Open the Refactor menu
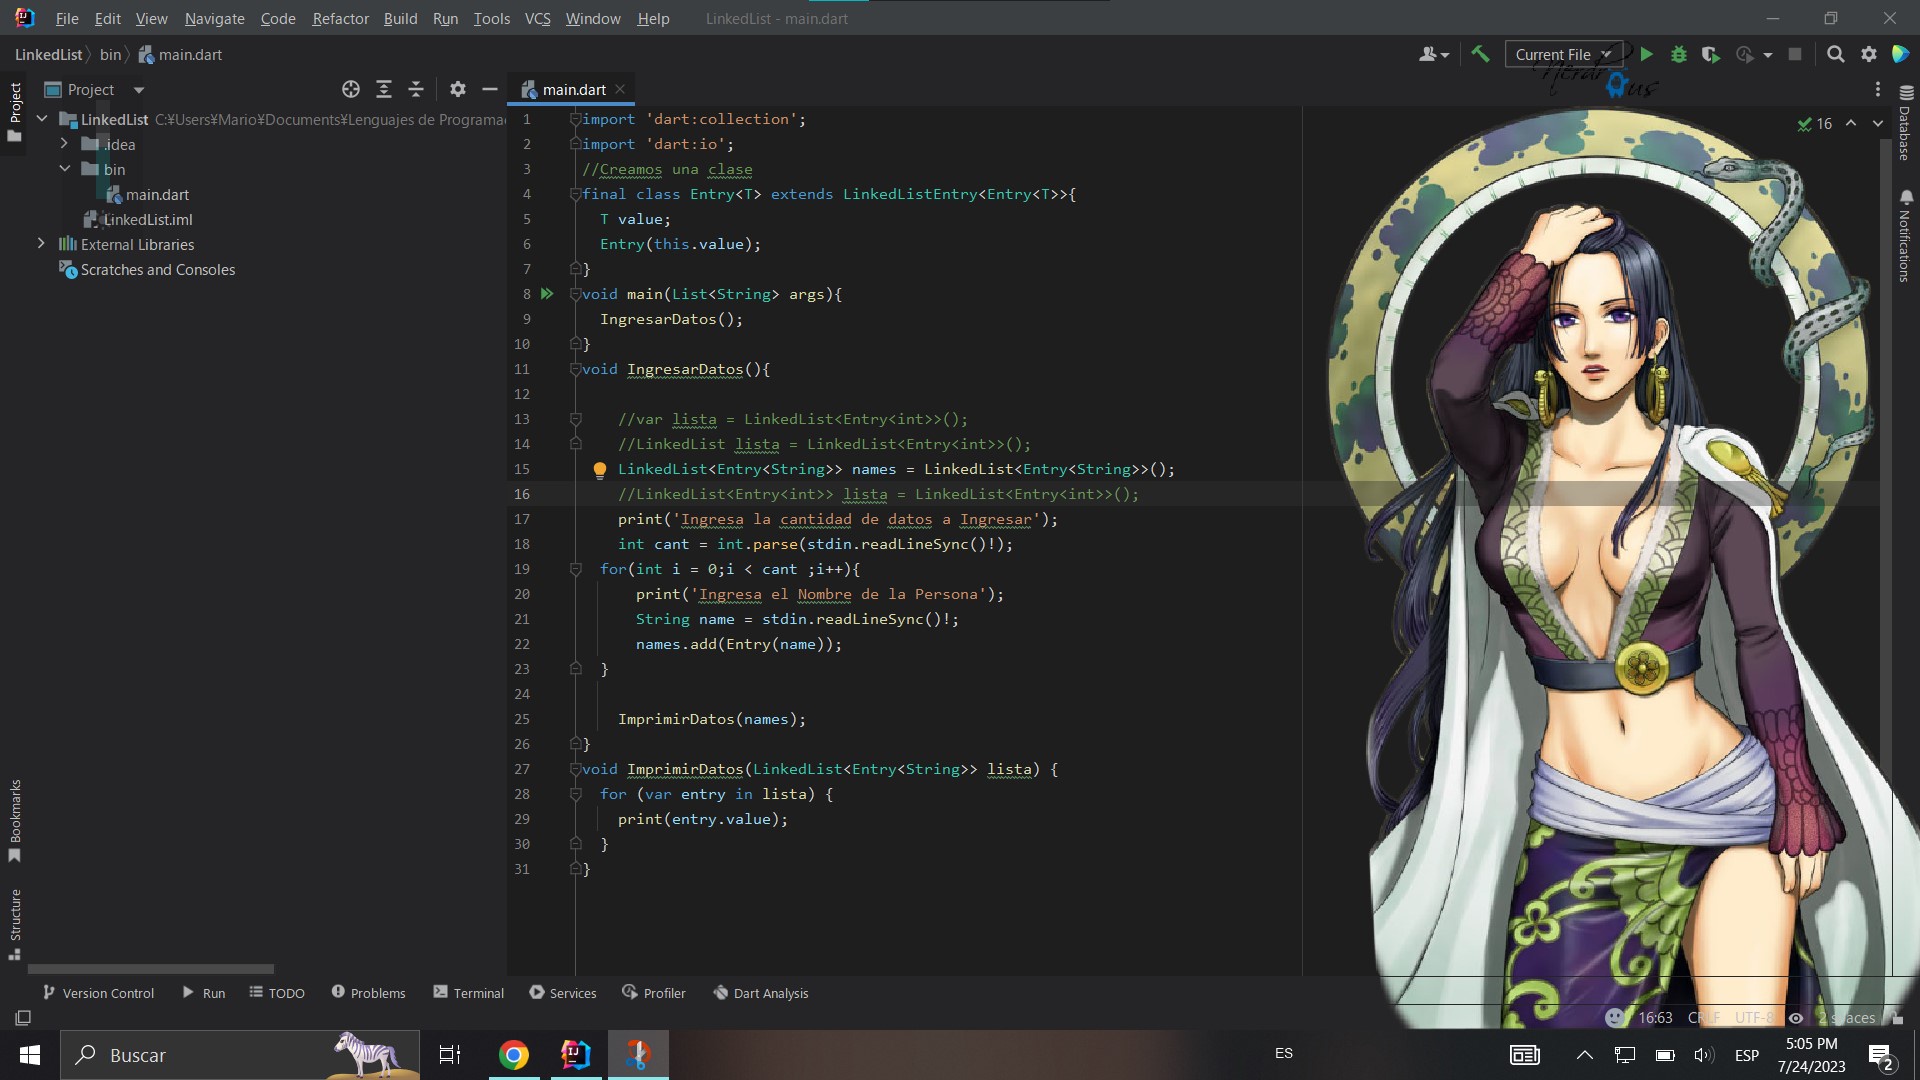 click(x=340, y=18)
